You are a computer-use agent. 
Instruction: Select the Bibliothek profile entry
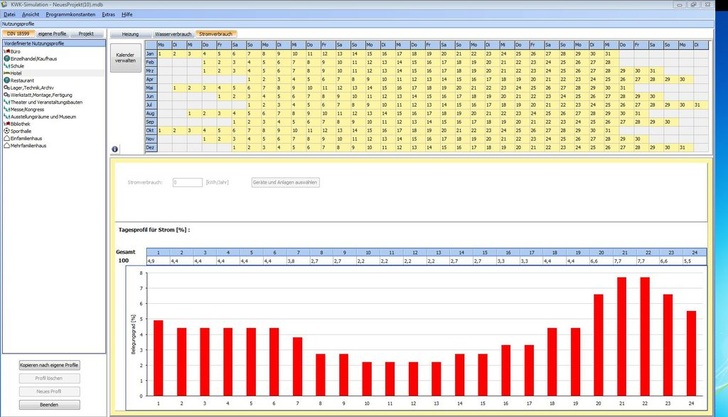pos(22,122)
